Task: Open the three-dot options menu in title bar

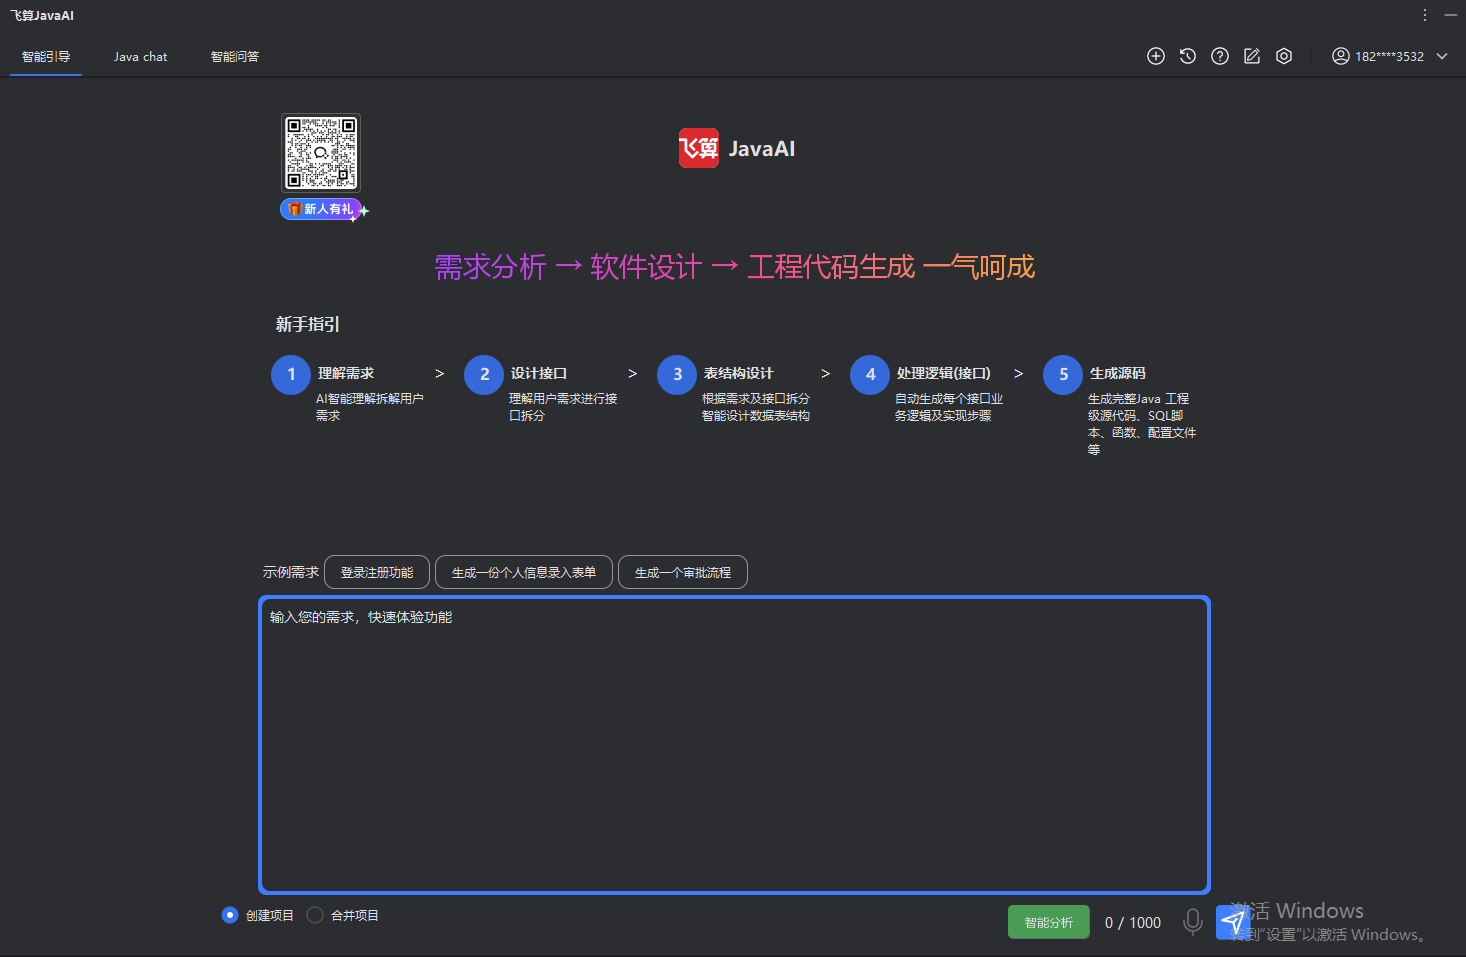Action: [x=1424, y=15]
